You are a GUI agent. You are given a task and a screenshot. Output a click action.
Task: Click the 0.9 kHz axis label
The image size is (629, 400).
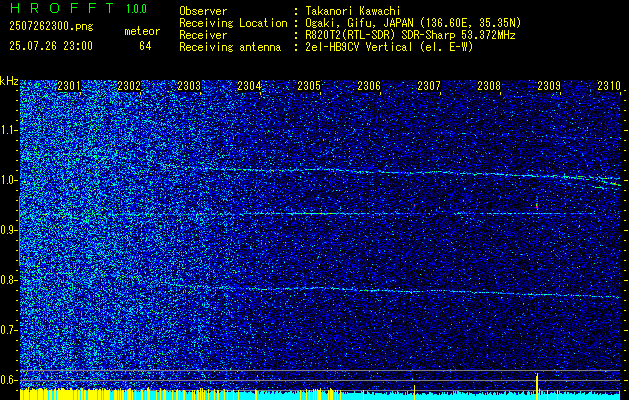click(x=9, y=230)
